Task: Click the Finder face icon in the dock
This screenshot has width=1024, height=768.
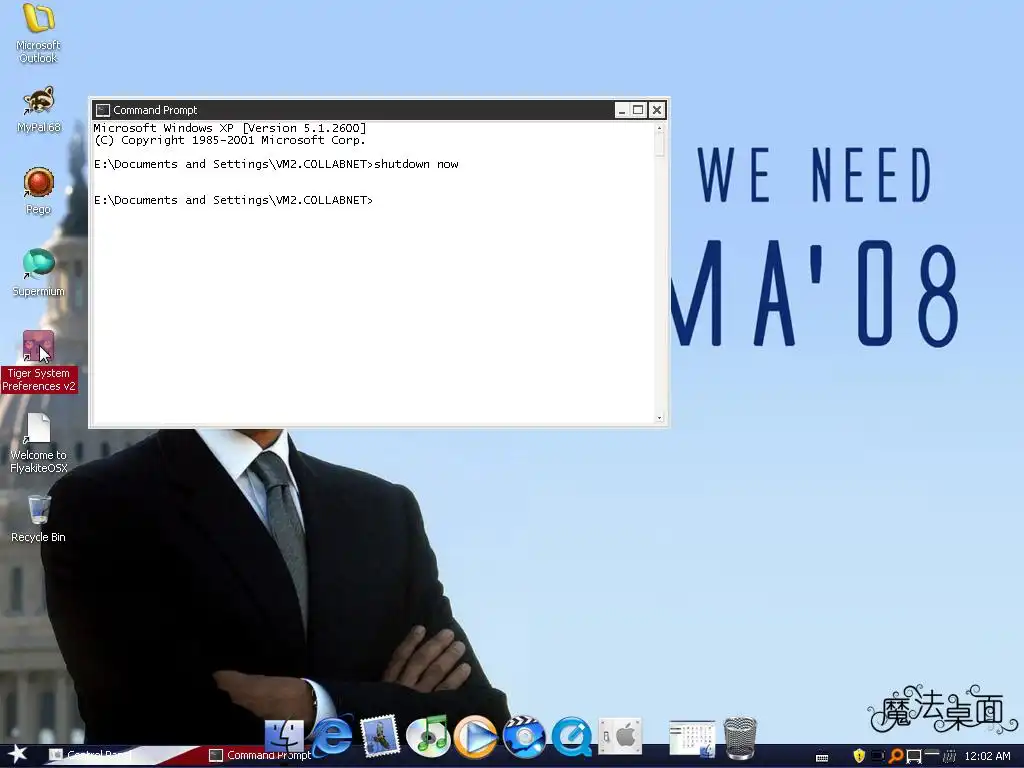Action: click(x=284, y=736)
